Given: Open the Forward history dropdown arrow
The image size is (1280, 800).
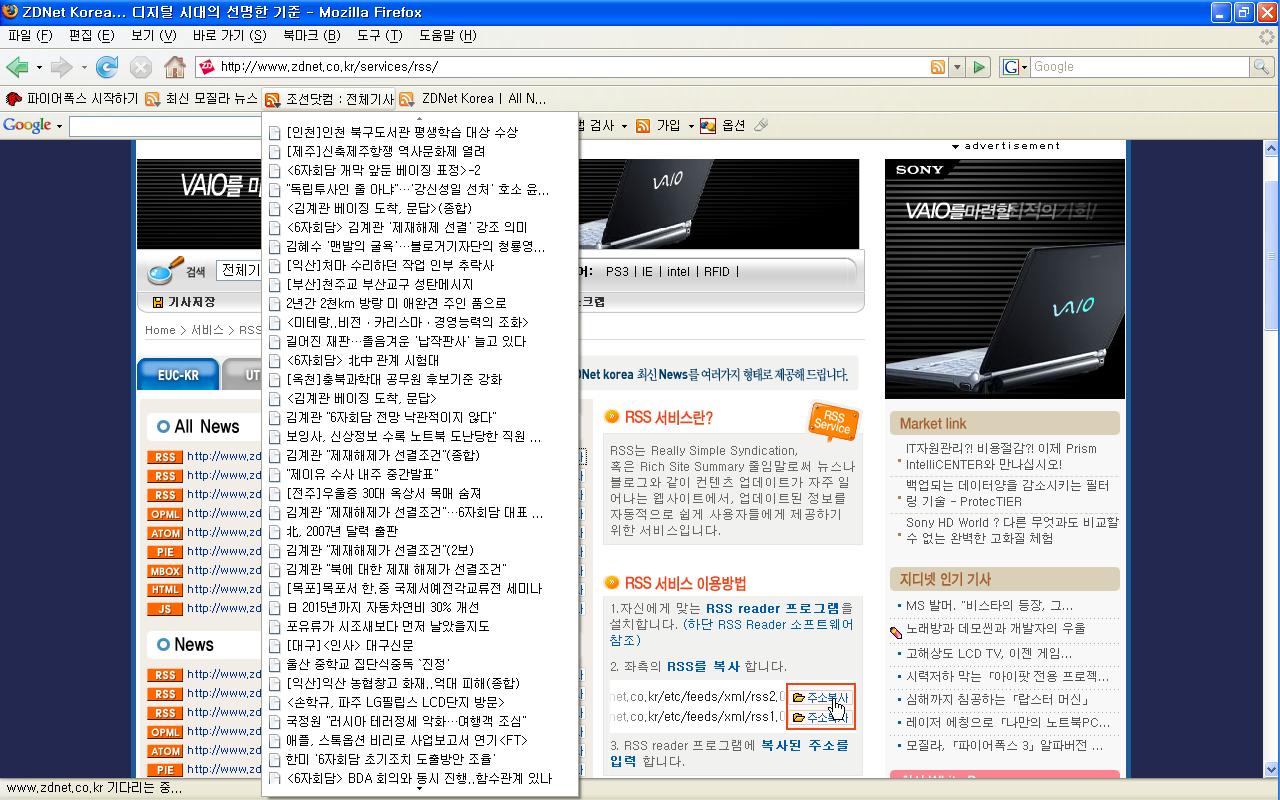Looking at the screenshot, I should coord(84,67).
